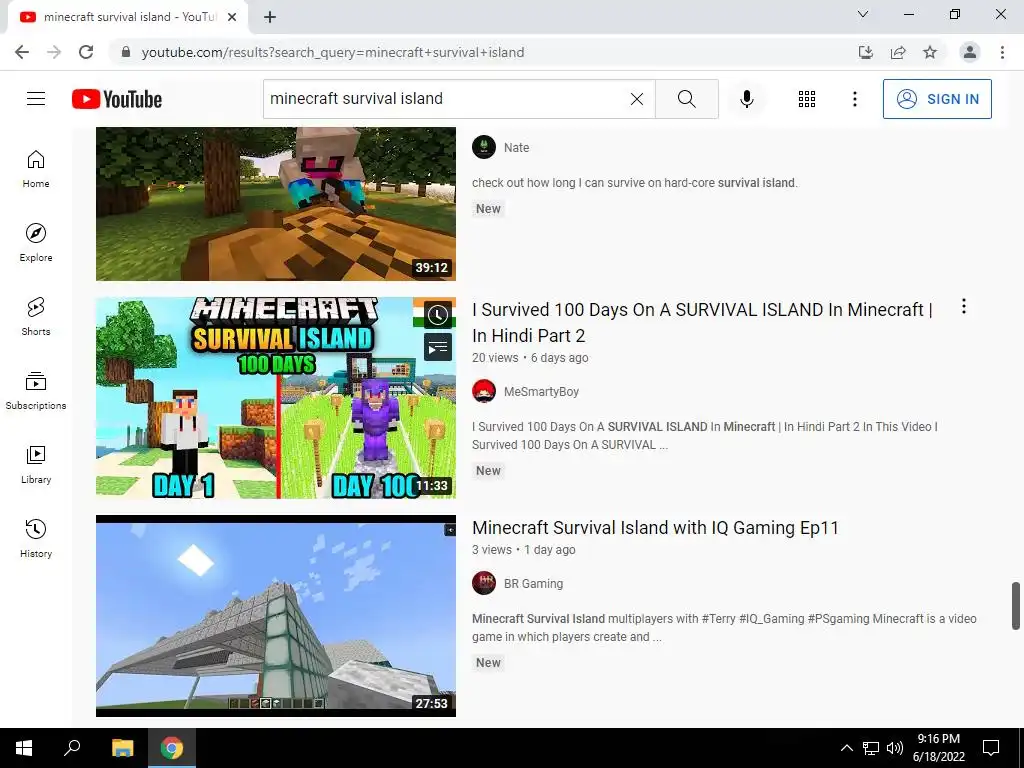
Task: Open the network icon in system tray
Action: (871, 748)
